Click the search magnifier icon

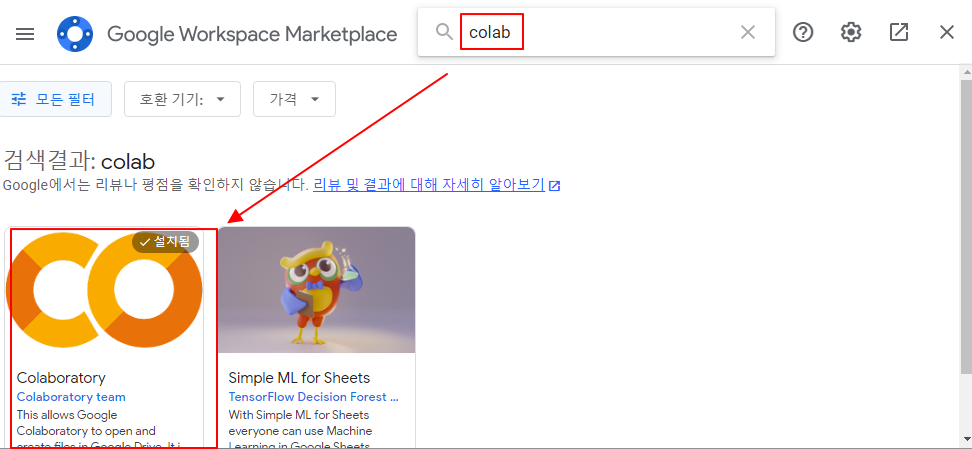(444, 32)
